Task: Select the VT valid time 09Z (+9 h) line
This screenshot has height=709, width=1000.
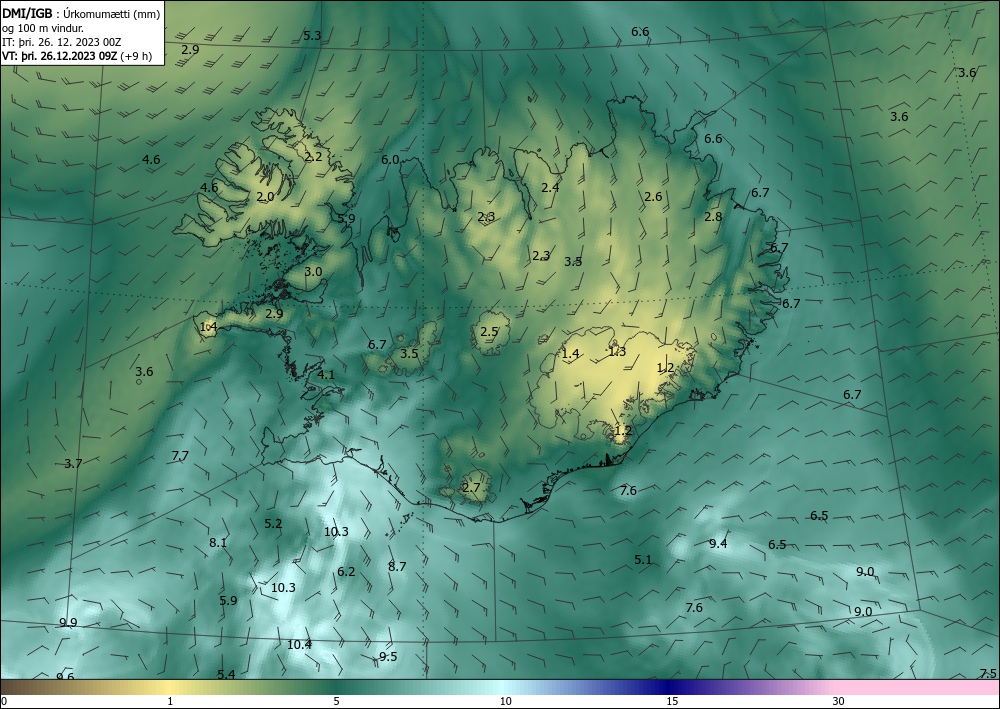Action: [77, 55]
